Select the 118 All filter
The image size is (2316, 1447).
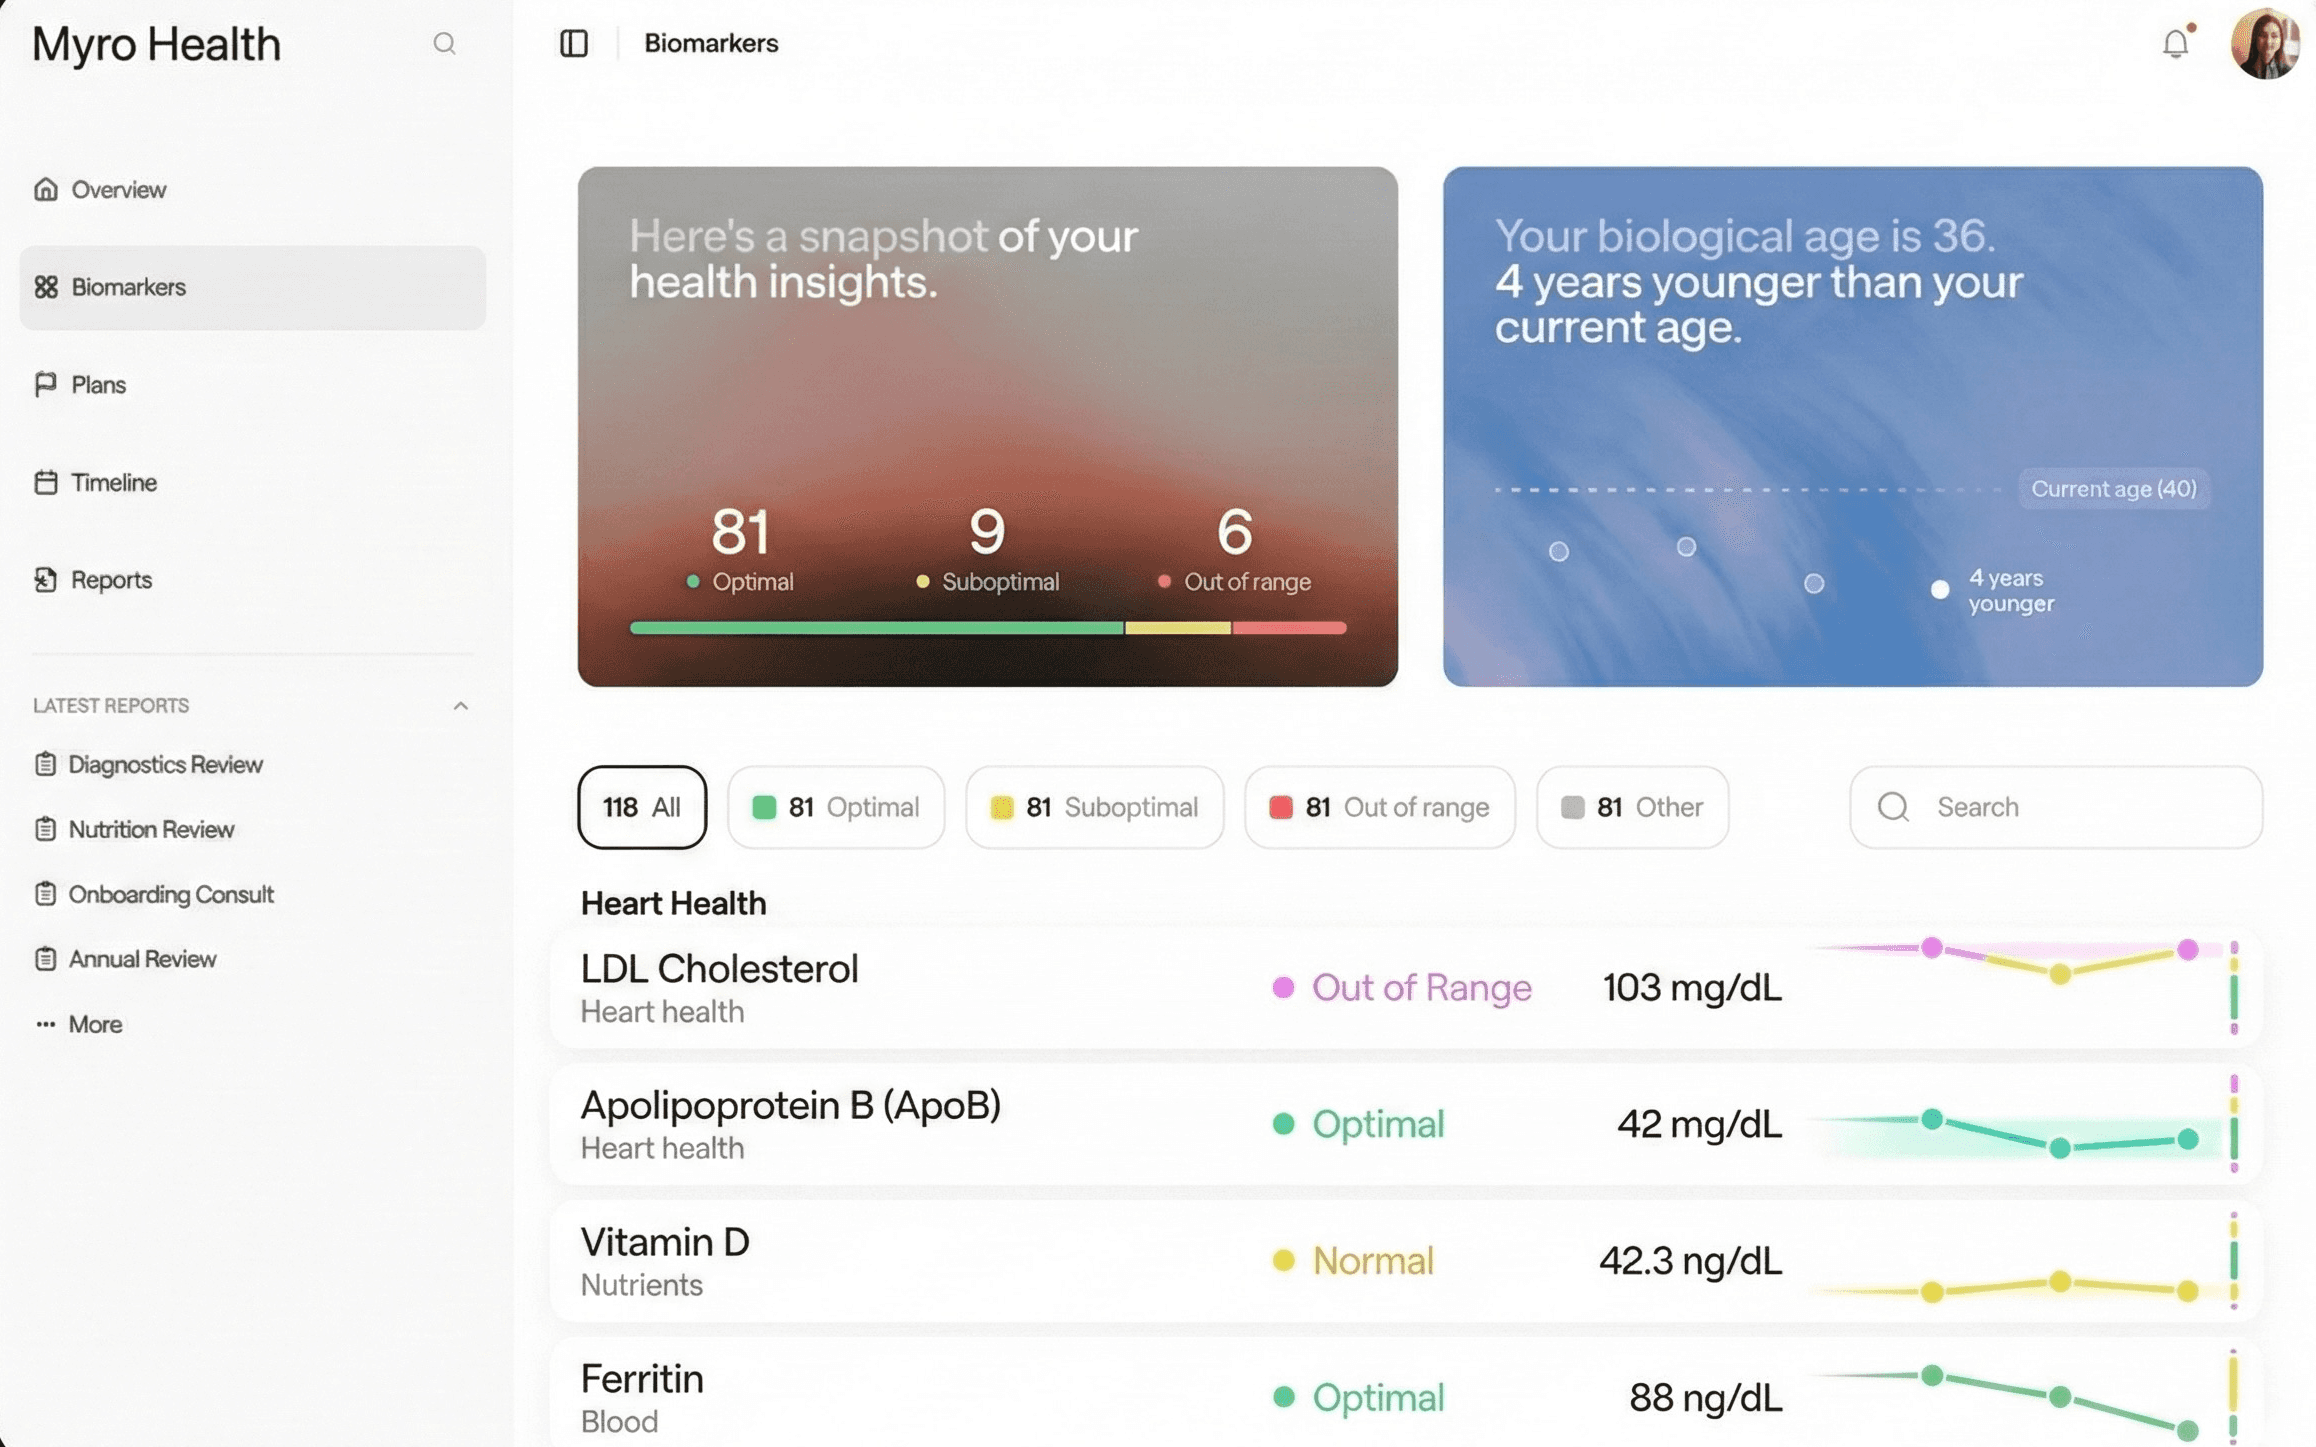click(x=642, y=807)
